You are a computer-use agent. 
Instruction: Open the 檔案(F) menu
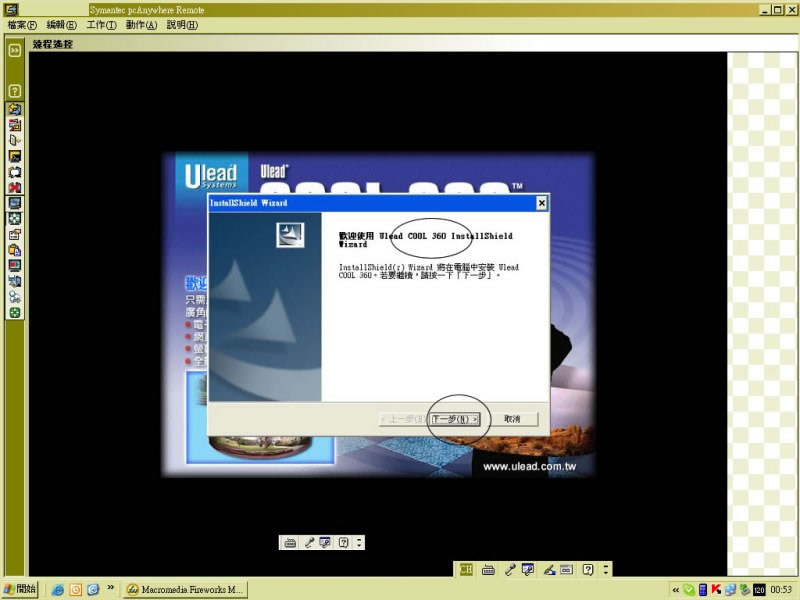22,25
